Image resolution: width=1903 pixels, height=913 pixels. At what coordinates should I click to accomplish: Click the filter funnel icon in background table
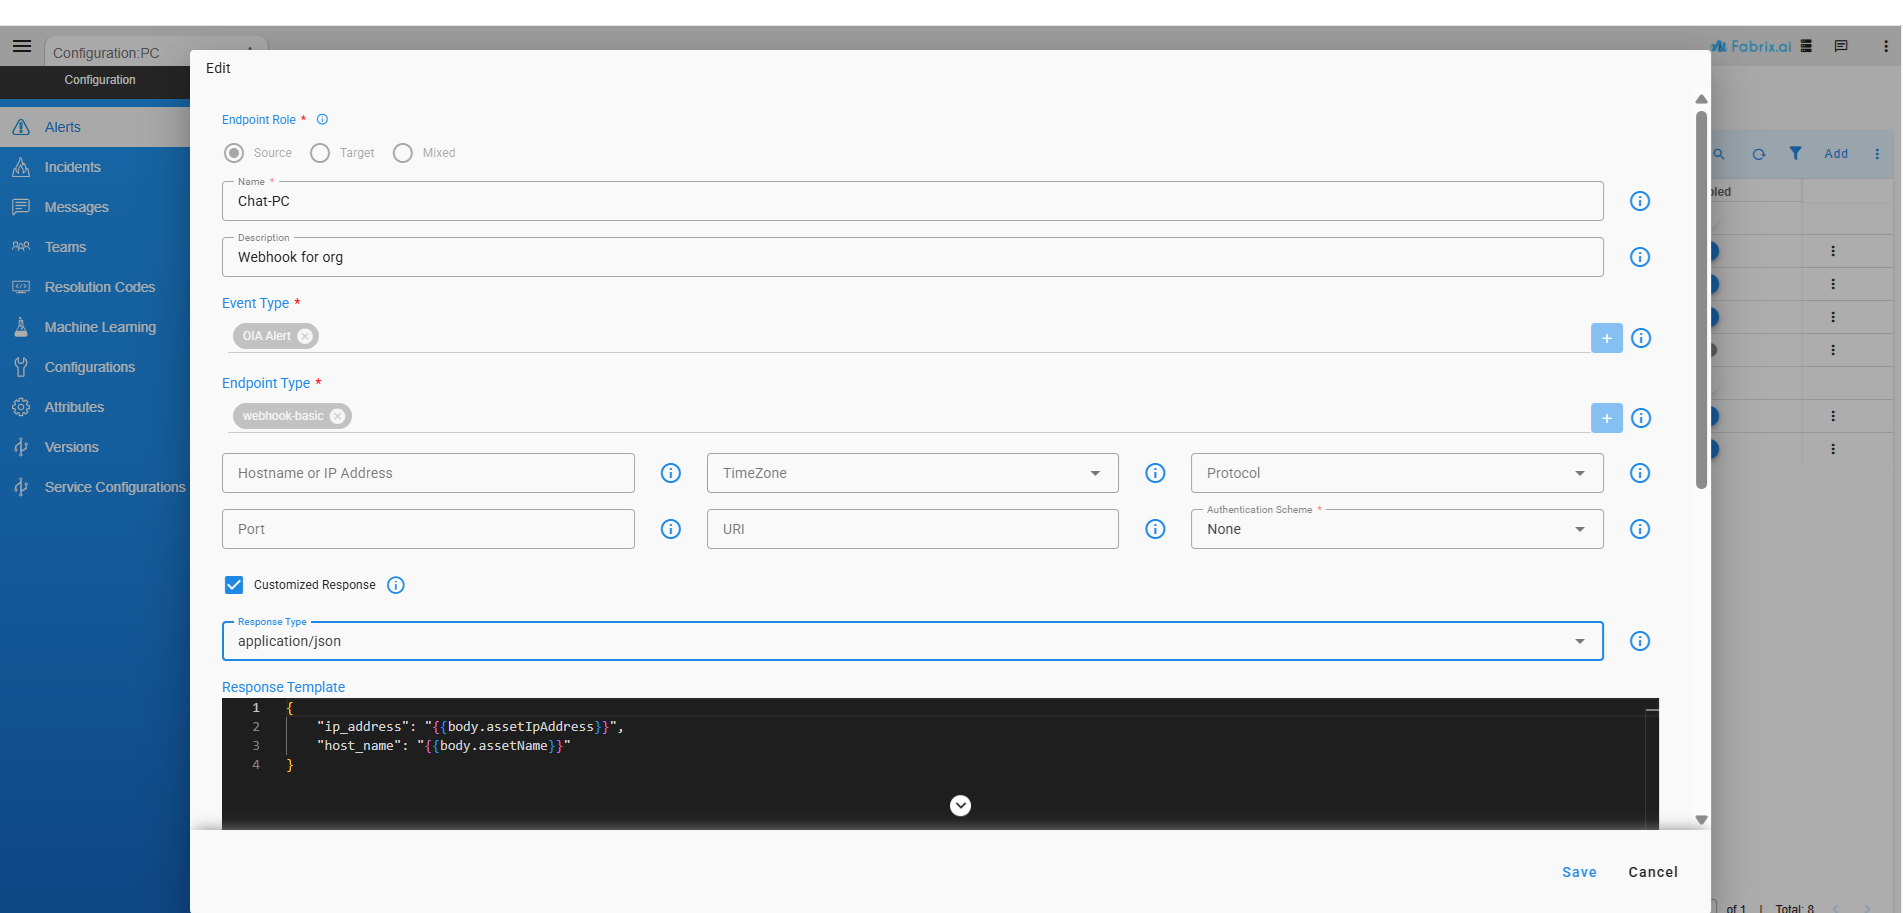1796,153
